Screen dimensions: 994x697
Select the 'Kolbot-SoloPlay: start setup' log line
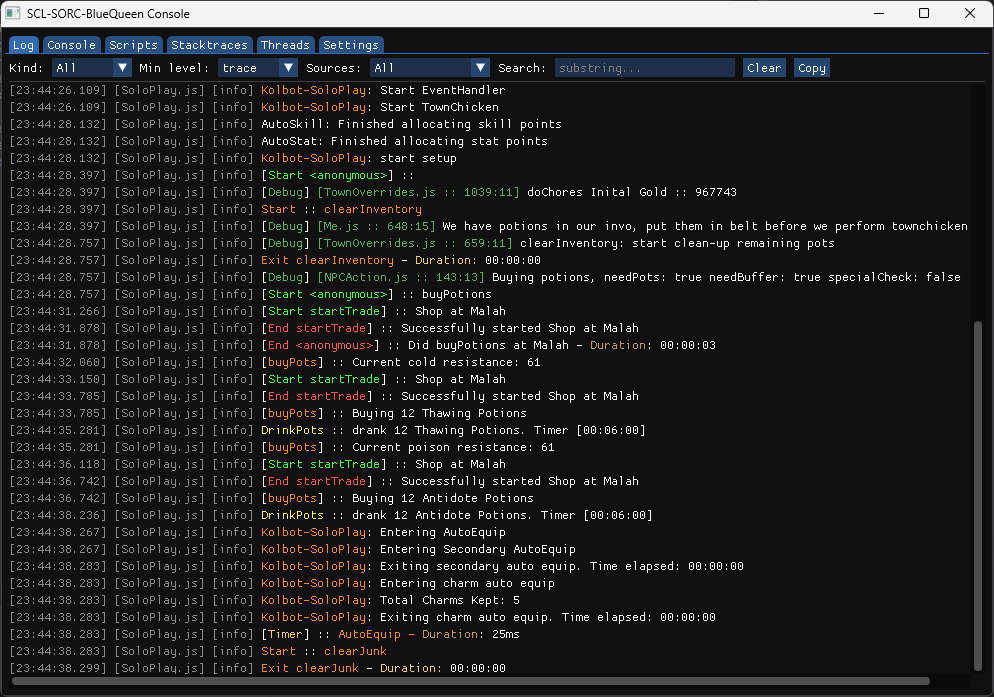pos(233,158)
